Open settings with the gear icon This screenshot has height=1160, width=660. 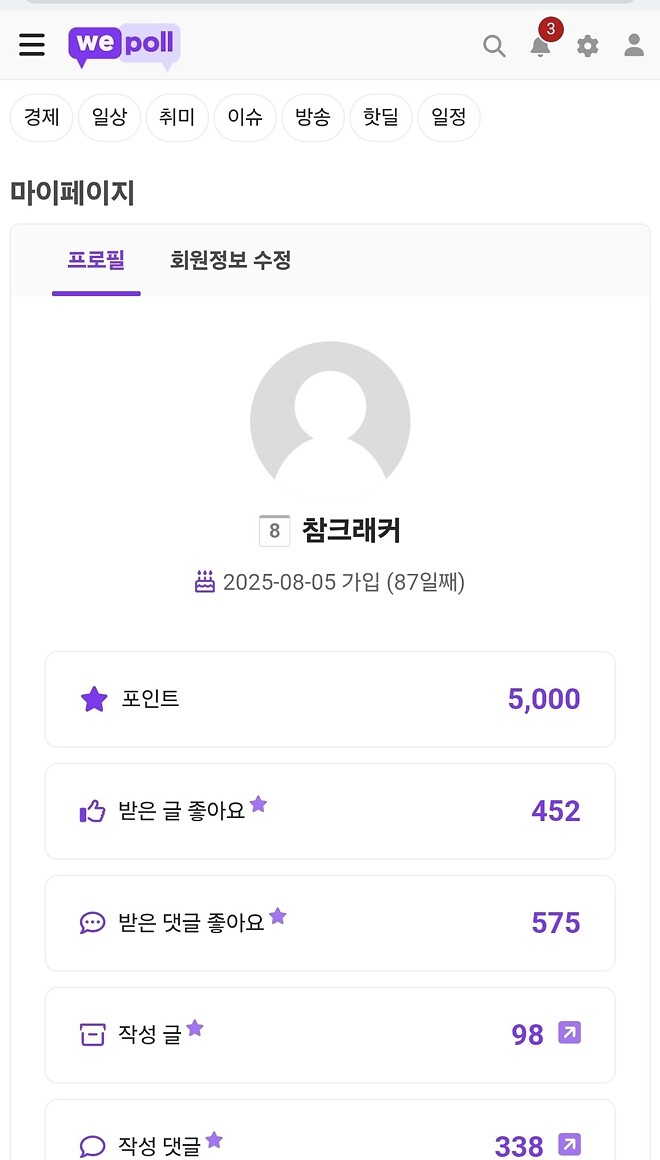pyautogui.click(x=587, y=45)
